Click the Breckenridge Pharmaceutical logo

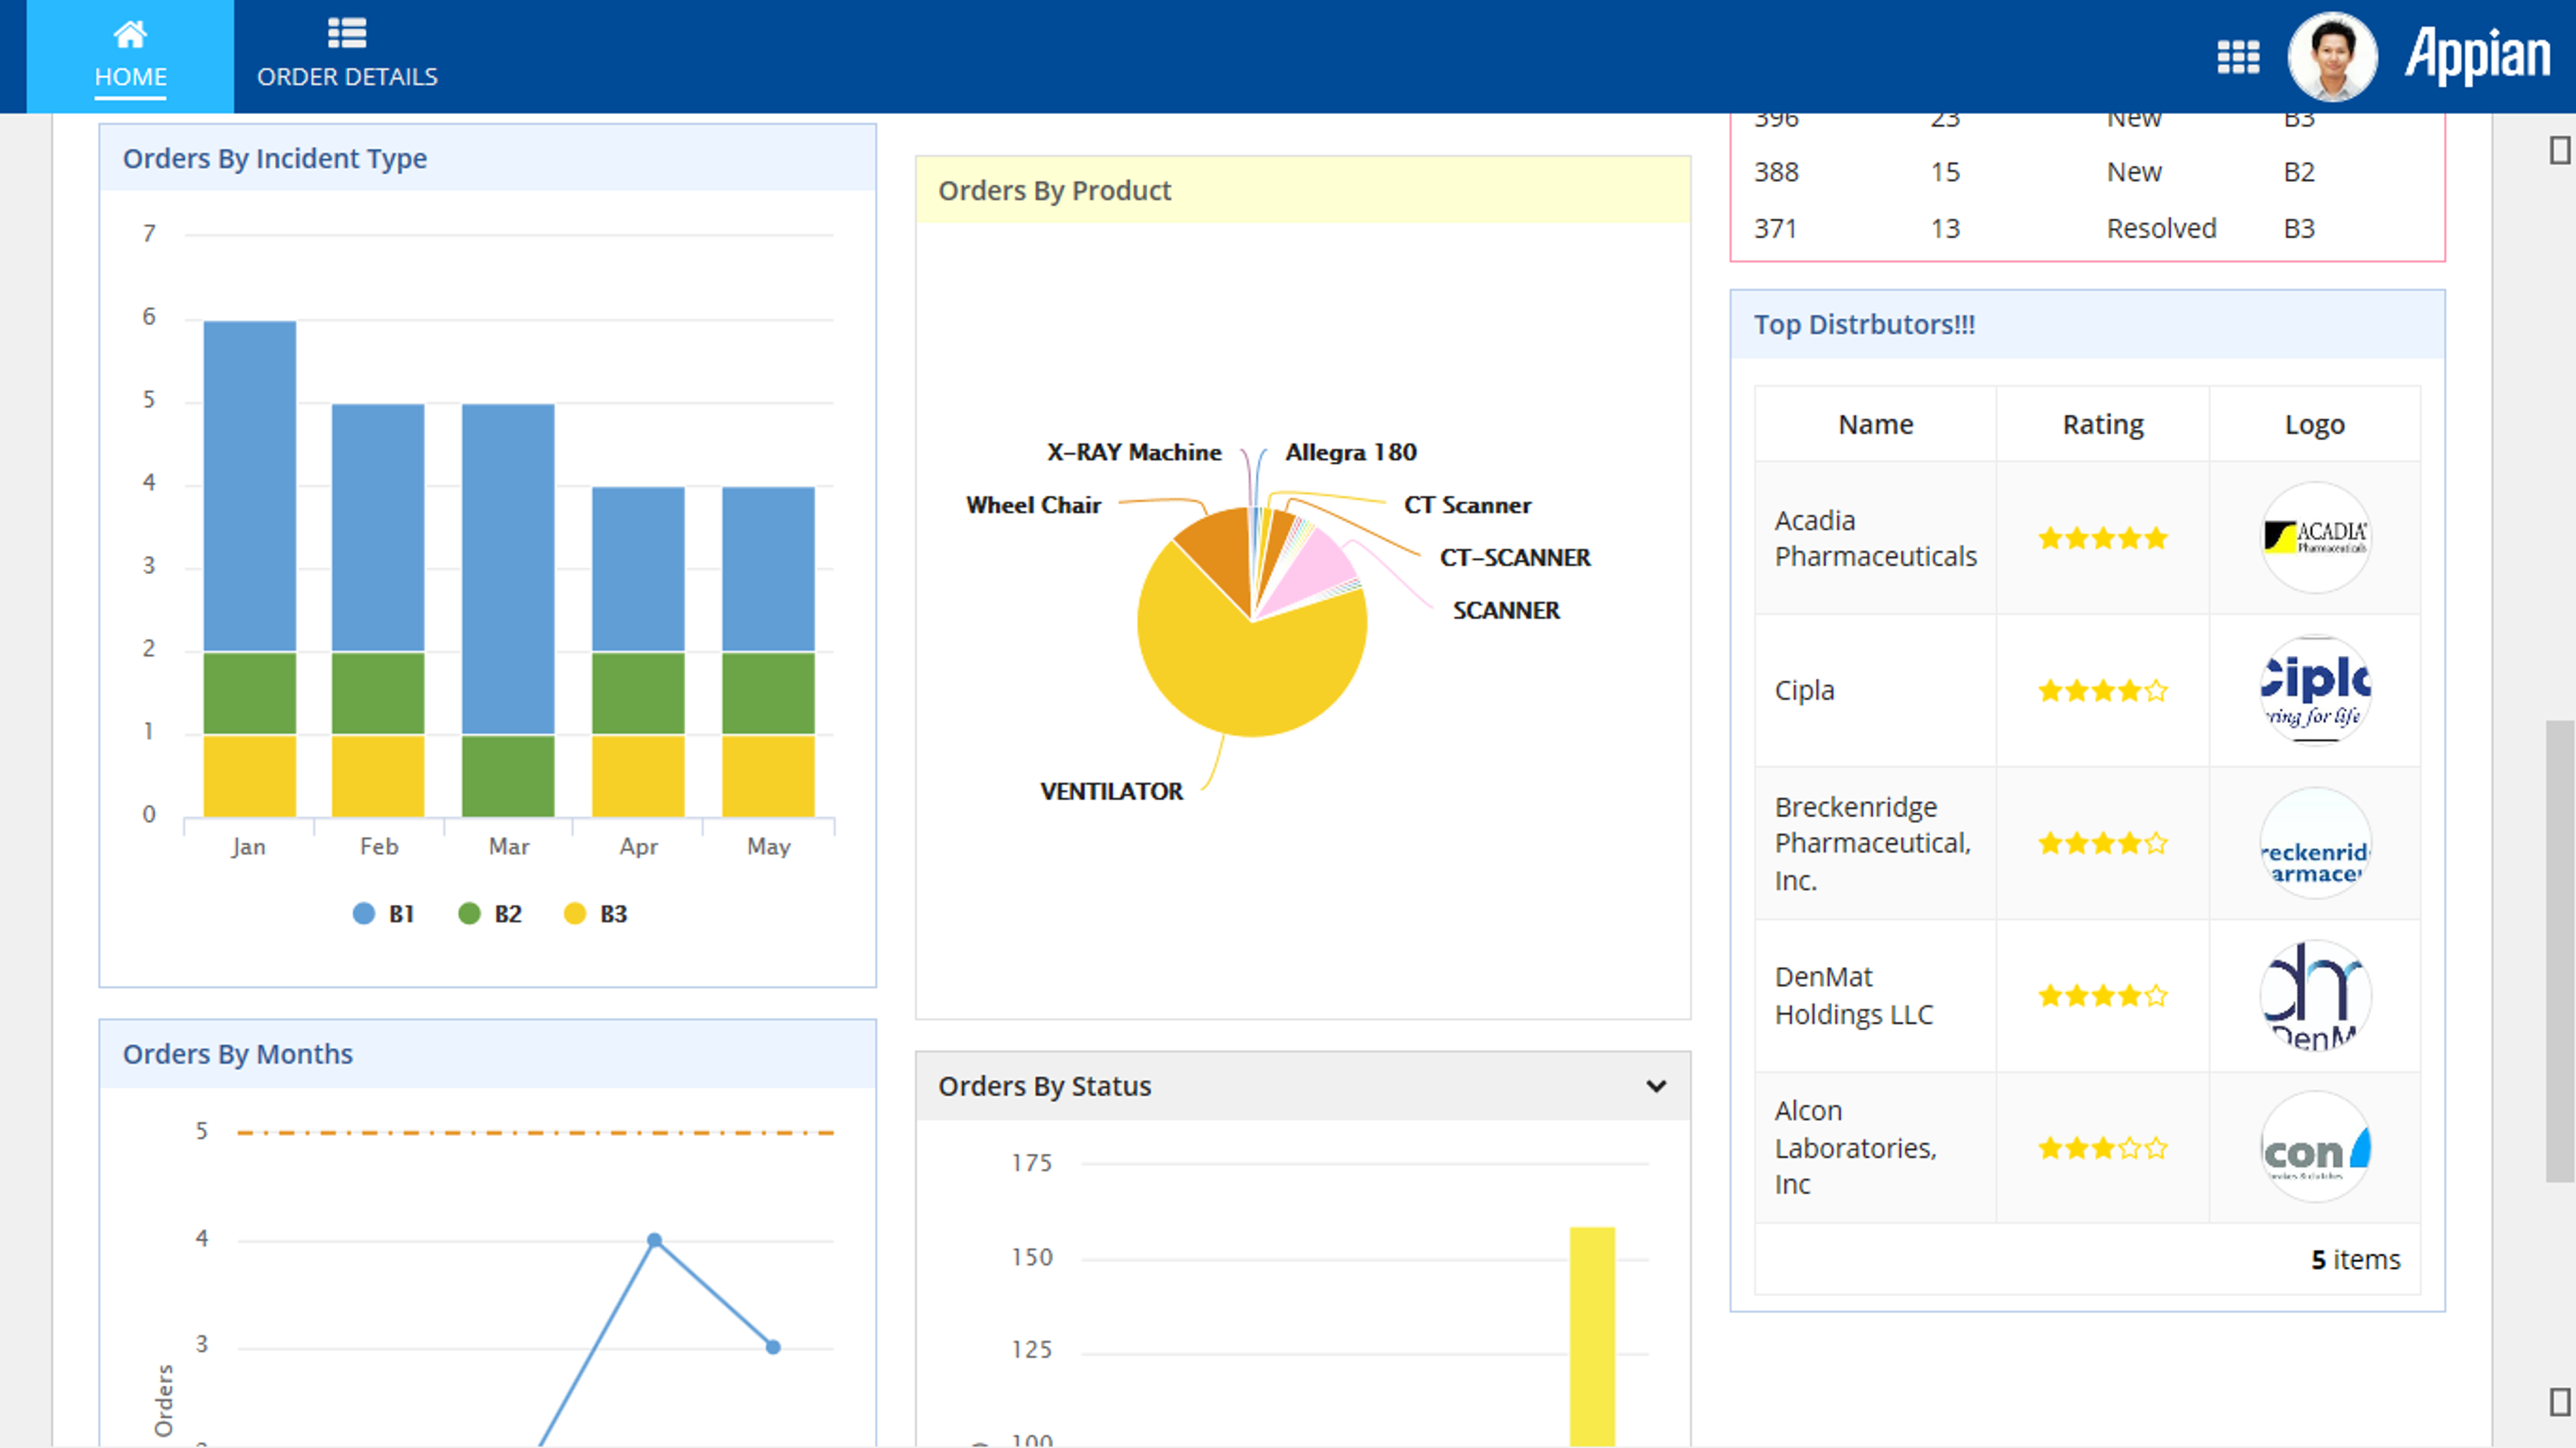click(2315, 843)
